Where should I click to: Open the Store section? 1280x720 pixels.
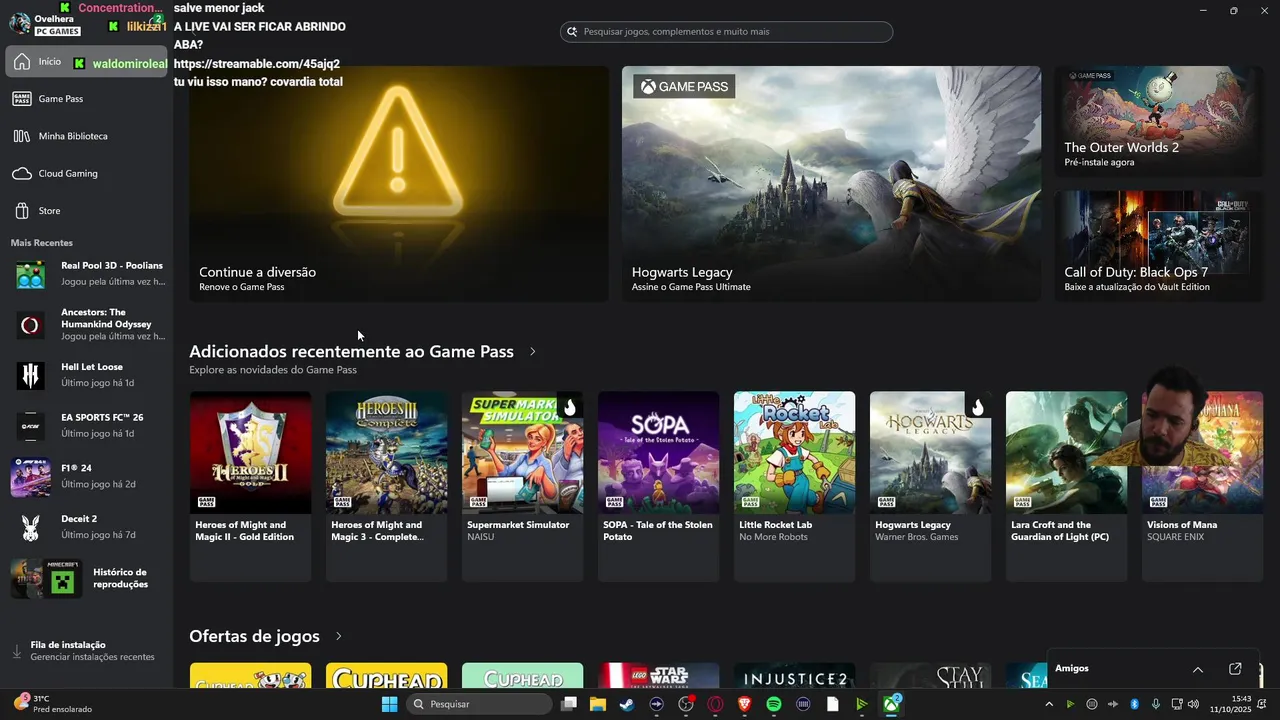point(86,211)
